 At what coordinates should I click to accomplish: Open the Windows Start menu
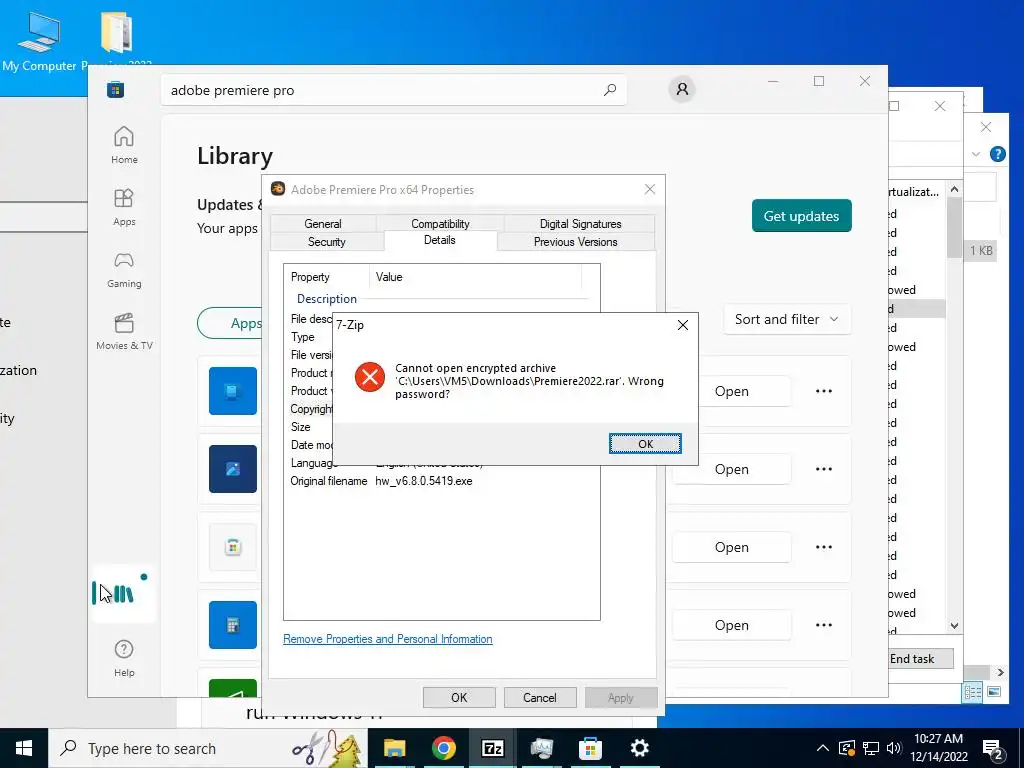tap(24, 748)
